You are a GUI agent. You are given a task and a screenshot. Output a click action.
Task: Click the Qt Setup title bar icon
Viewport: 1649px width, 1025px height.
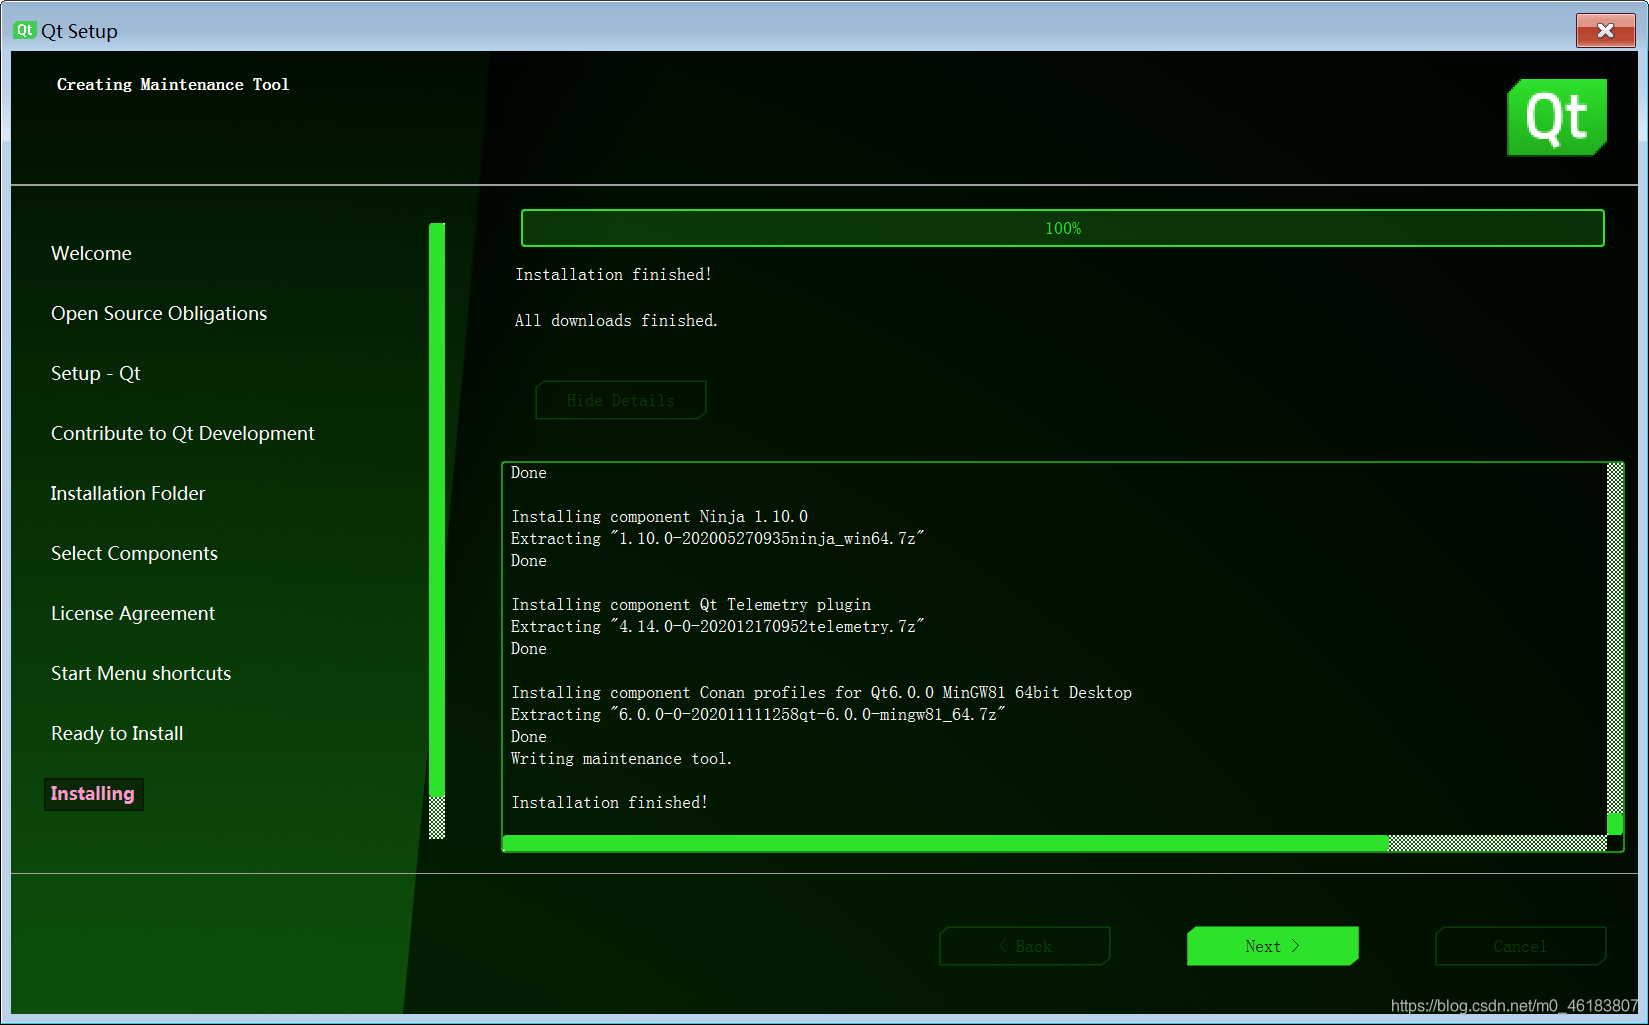(25, 30)
